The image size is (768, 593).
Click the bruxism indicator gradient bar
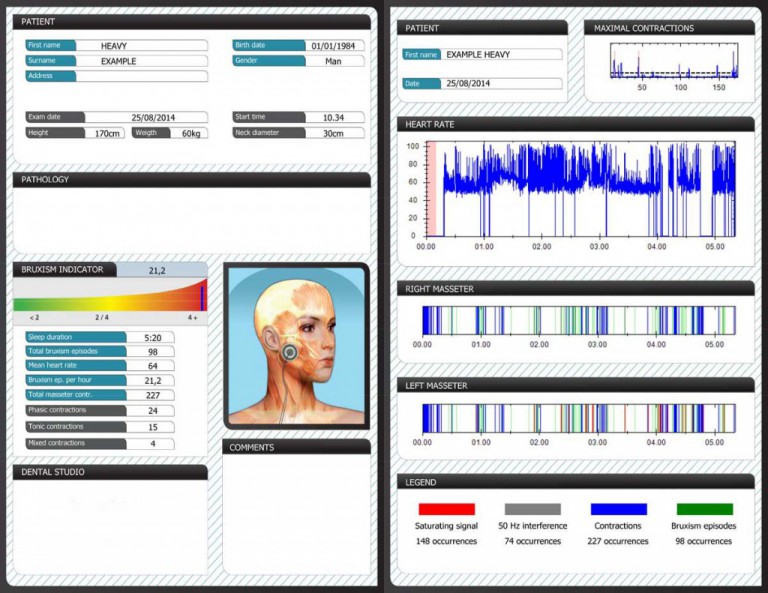[x=110, y=297]
